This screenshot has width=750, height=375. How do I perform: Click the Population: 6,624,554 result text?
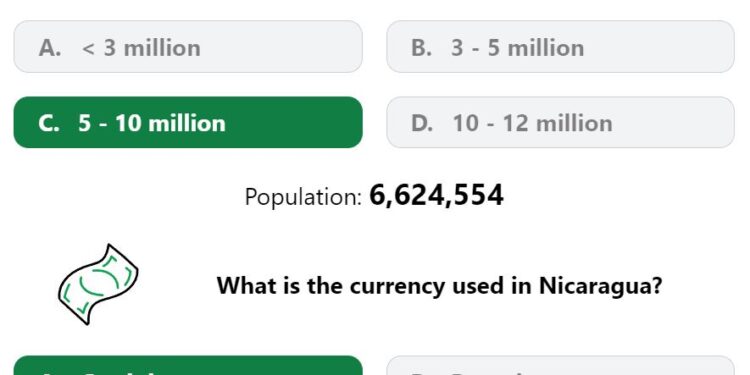[374, 196]
